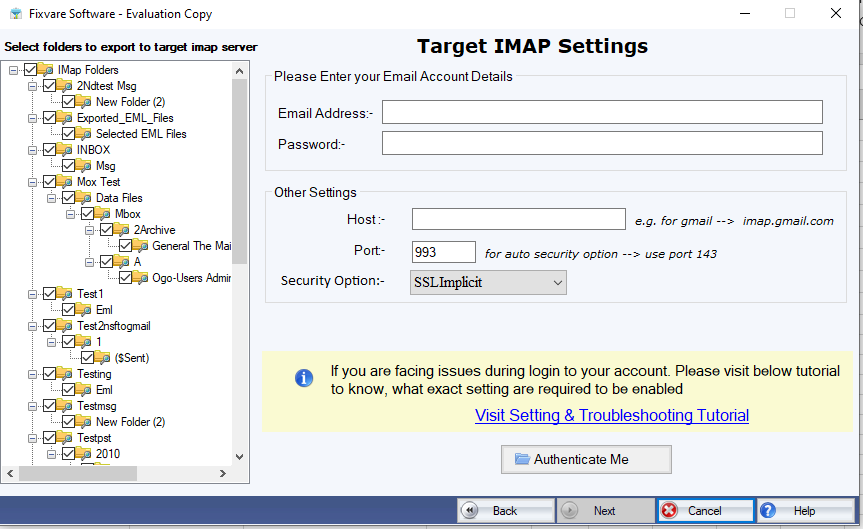Screen dimensions: 863x529
Task: Click the folder tree horizontal scrollbar thumb
Action: click(x=78, y=473)
